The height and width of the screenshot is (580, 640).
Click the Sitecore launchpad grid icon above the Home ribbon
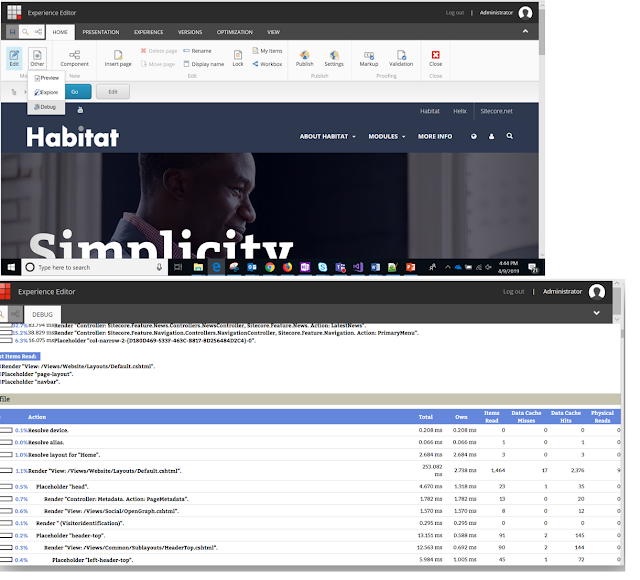[14, 12]
